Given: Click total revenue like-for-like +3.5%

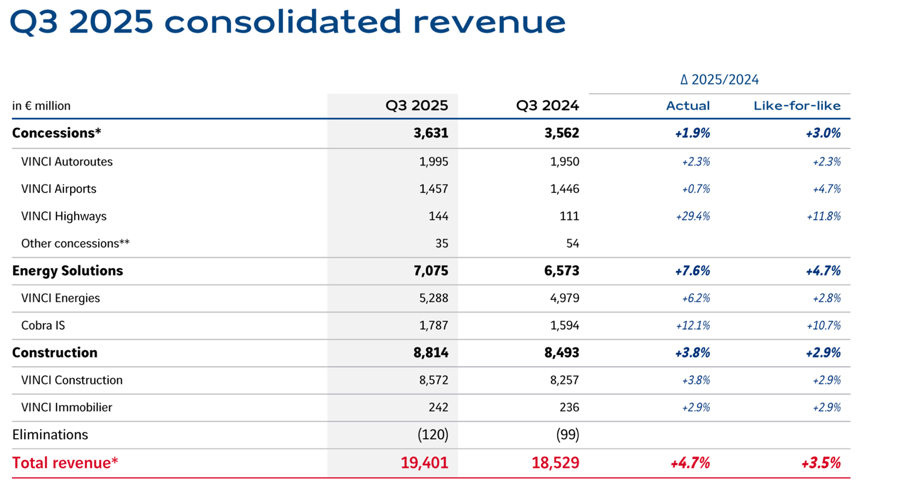Looking at the screenshot, I should tap(821, 463).
